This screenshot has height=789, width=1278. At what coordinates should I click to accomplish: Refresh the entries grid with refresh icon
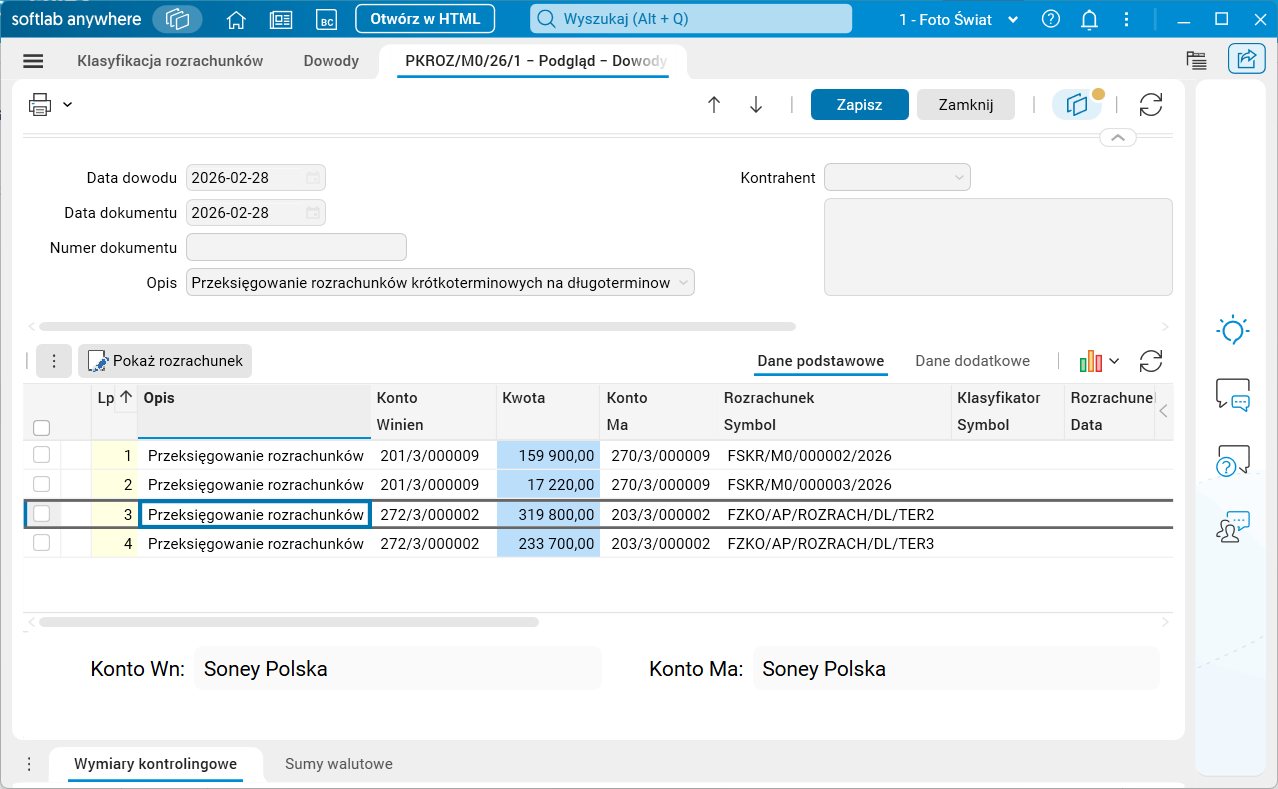(x=1151, y=361)
